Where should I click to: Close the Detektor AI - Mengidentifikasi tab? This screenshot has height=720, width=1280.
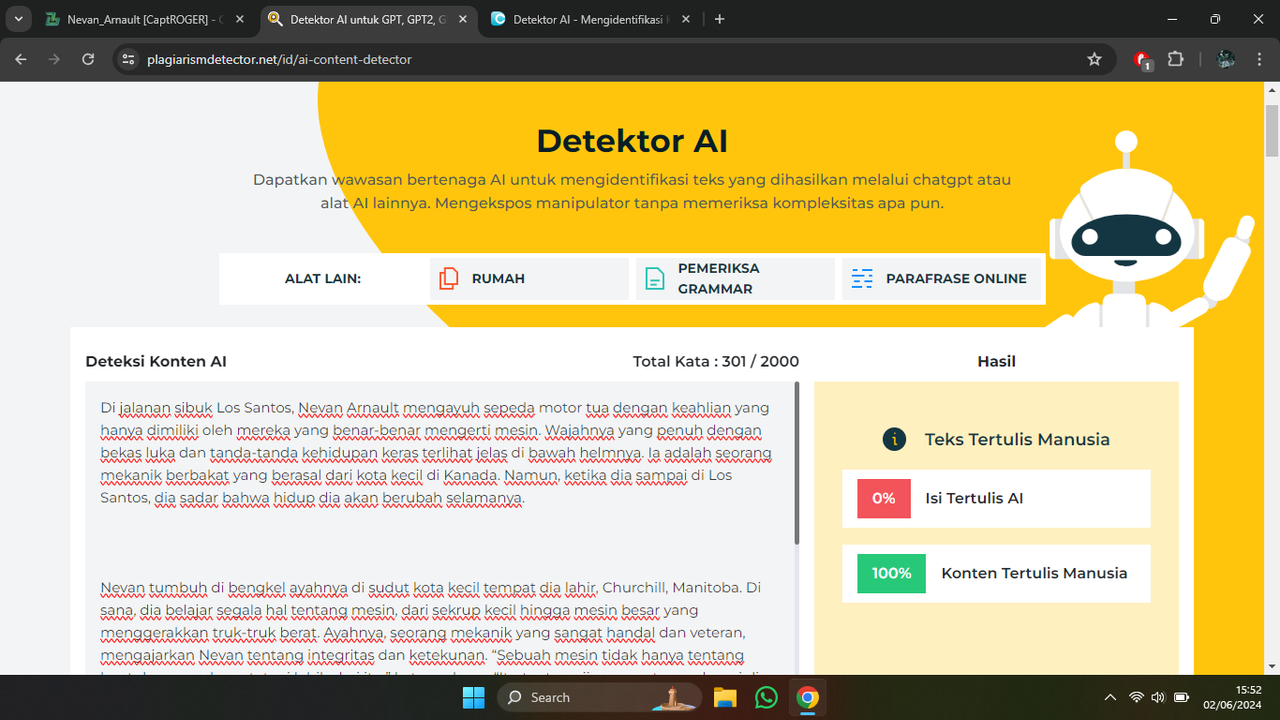(x=686, y=19)
